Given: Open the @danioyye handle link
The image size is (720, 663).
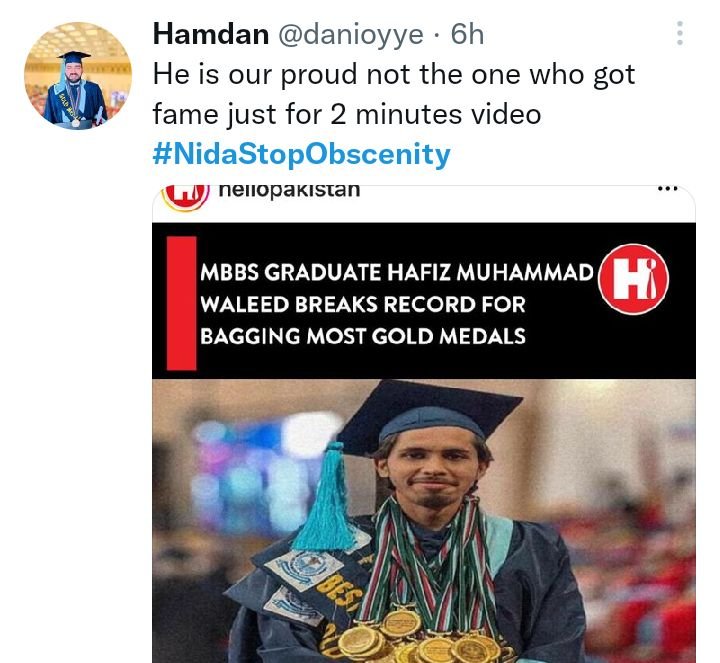Looking at the screenshot, I should [351, 35].
